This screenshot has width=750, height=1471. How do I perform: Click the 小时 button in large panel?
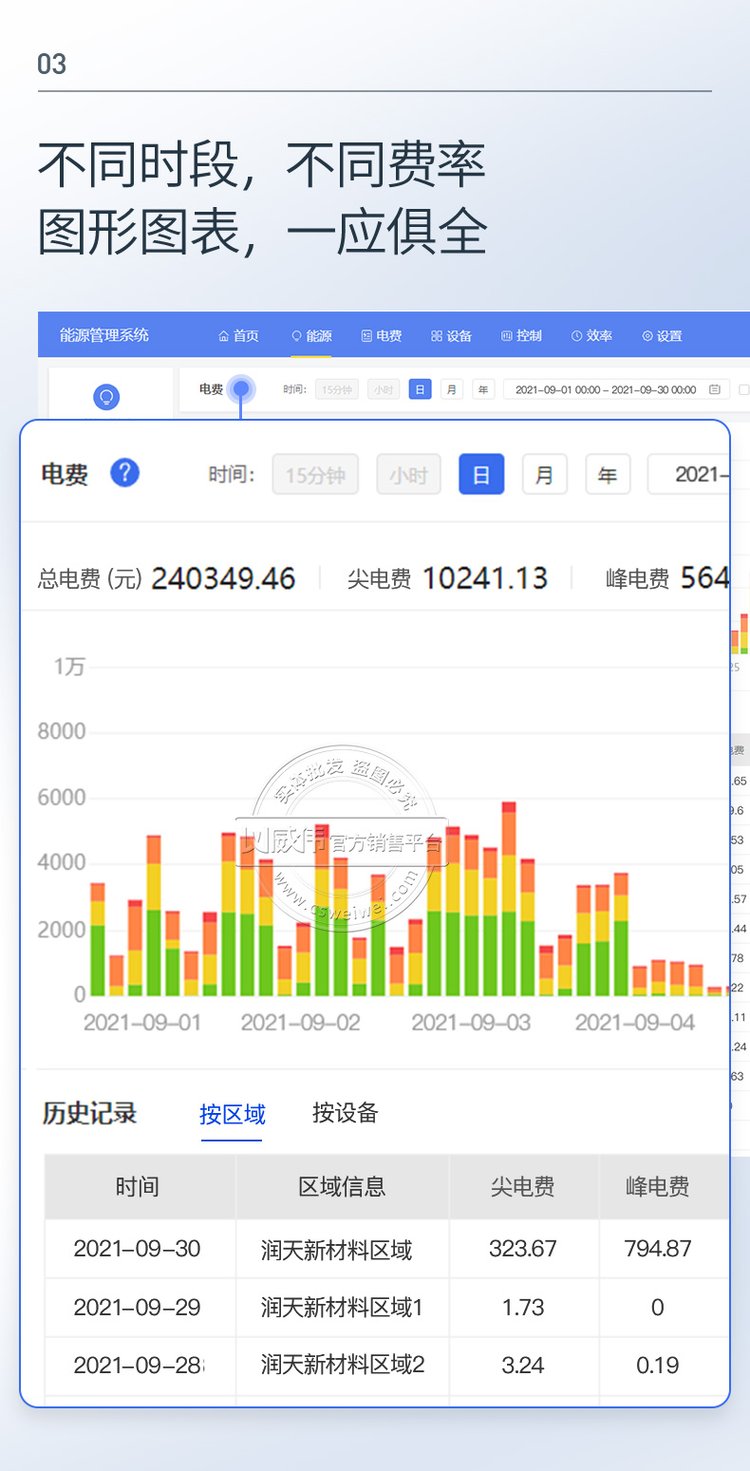(408, 475)
